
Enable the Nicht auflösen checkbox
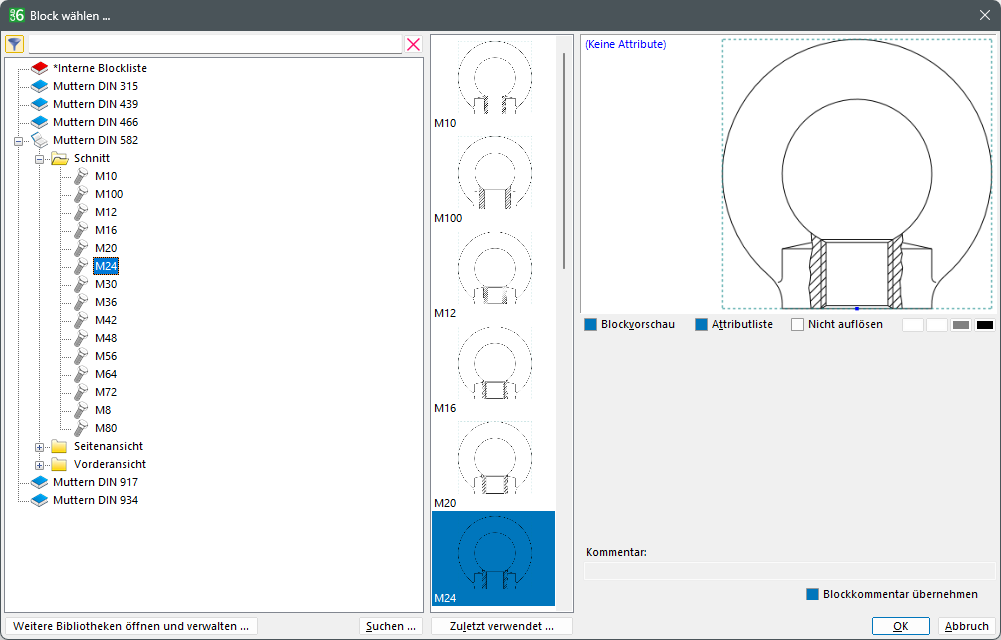point(798,325)
